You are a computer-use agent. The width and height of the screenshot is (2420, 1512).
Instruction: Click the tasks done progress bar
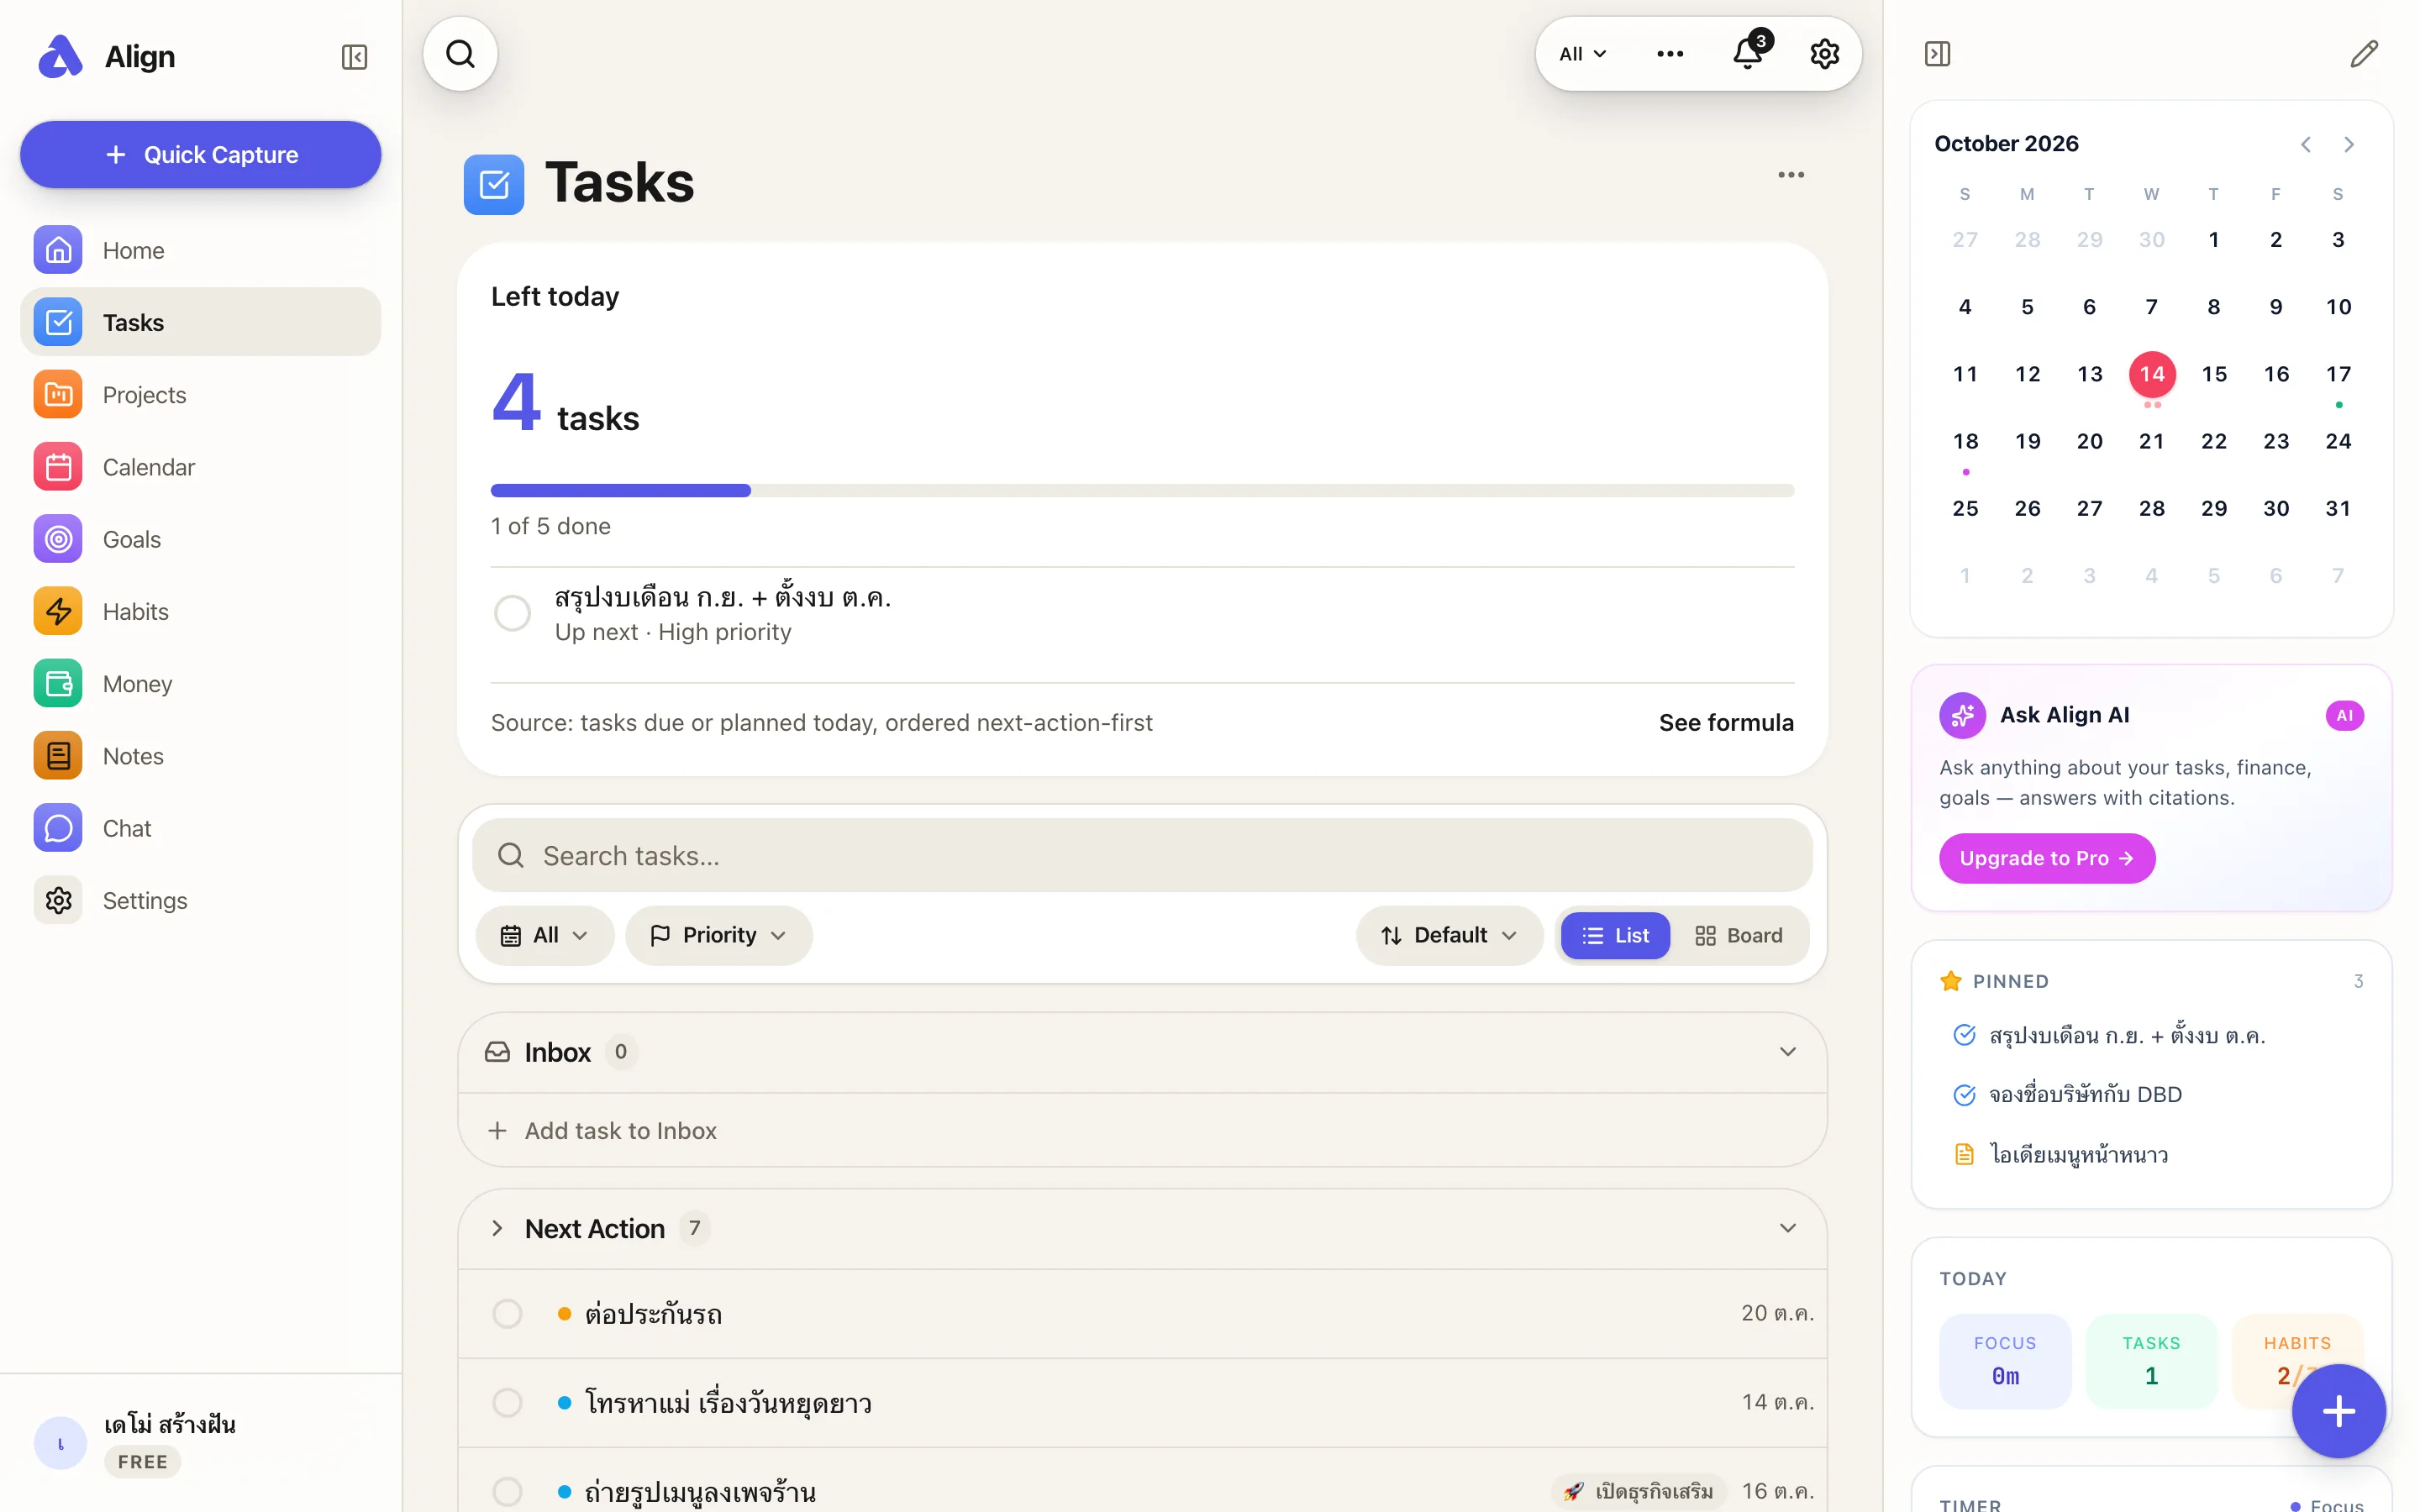[1142, 490]
